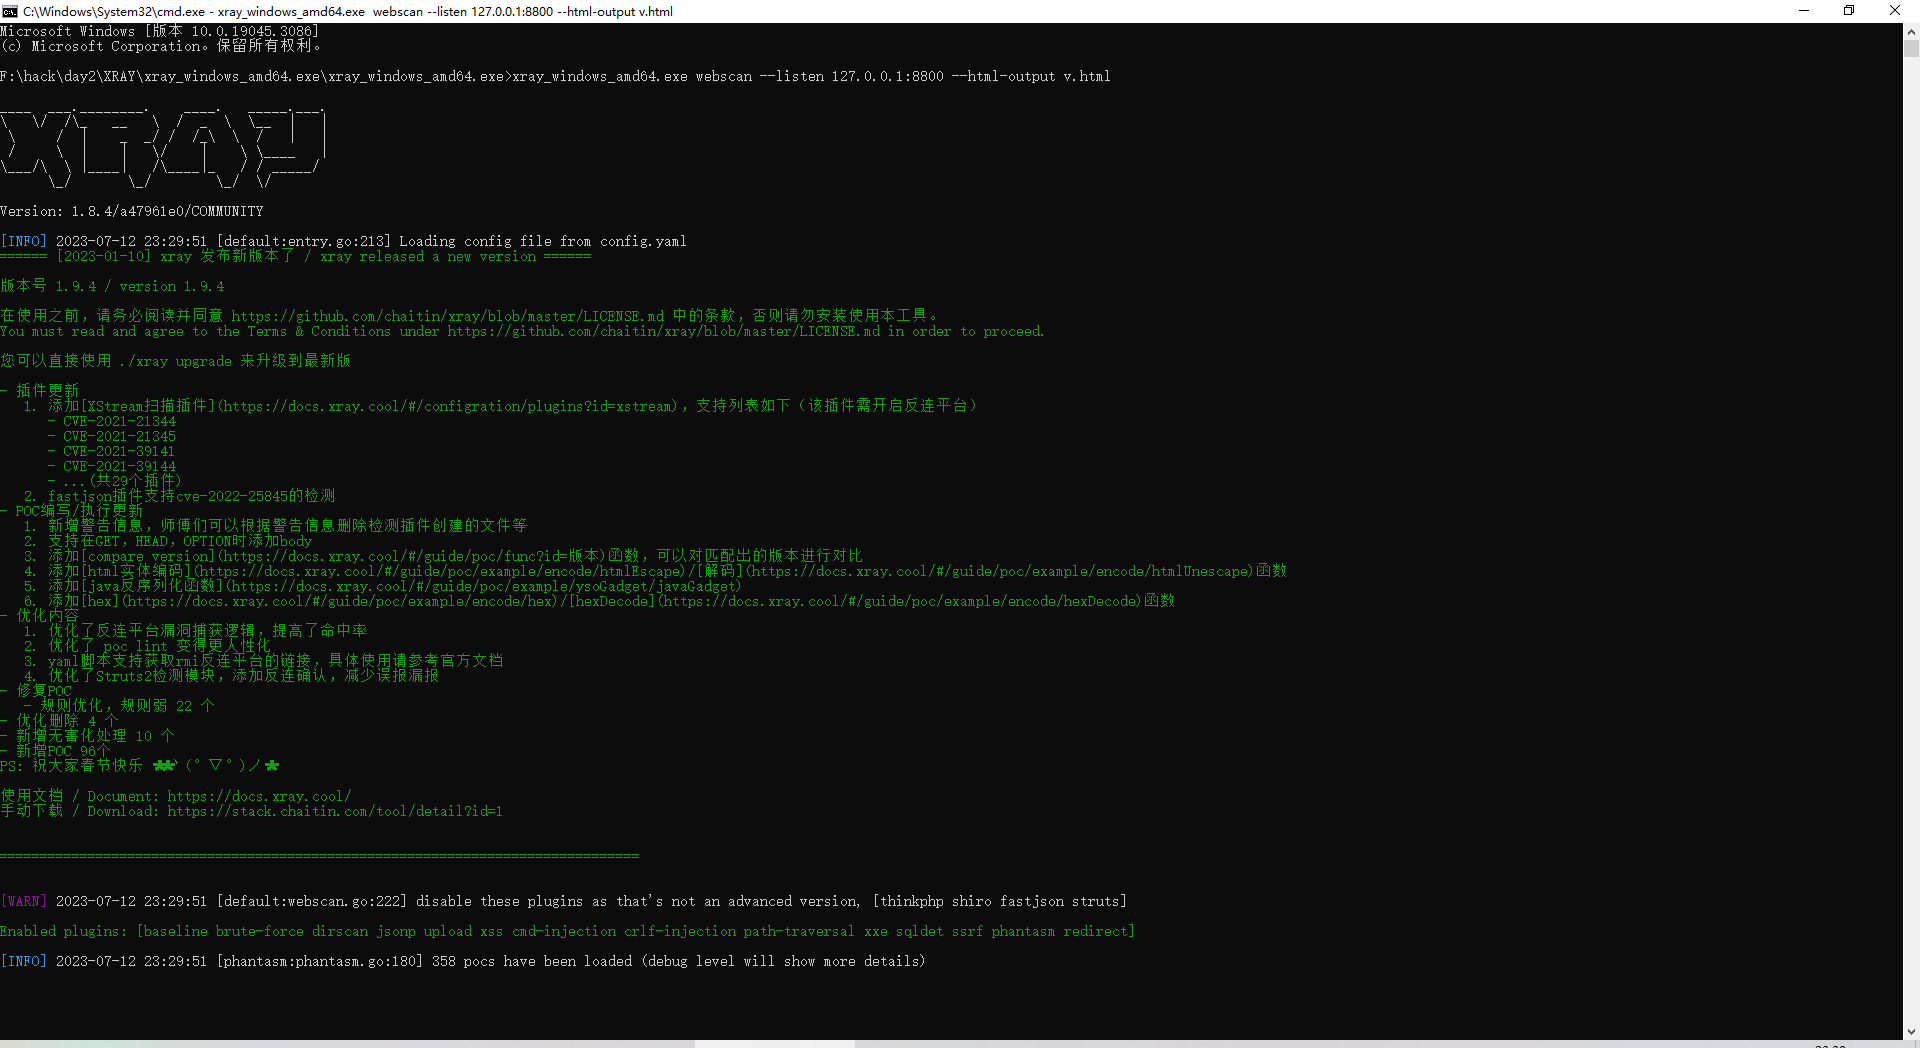The width and height of the screenshot is (1920, 1048).
Task: Click the '新增POC 96个' line
Action: pyautogui.click(x=56, y=751)
